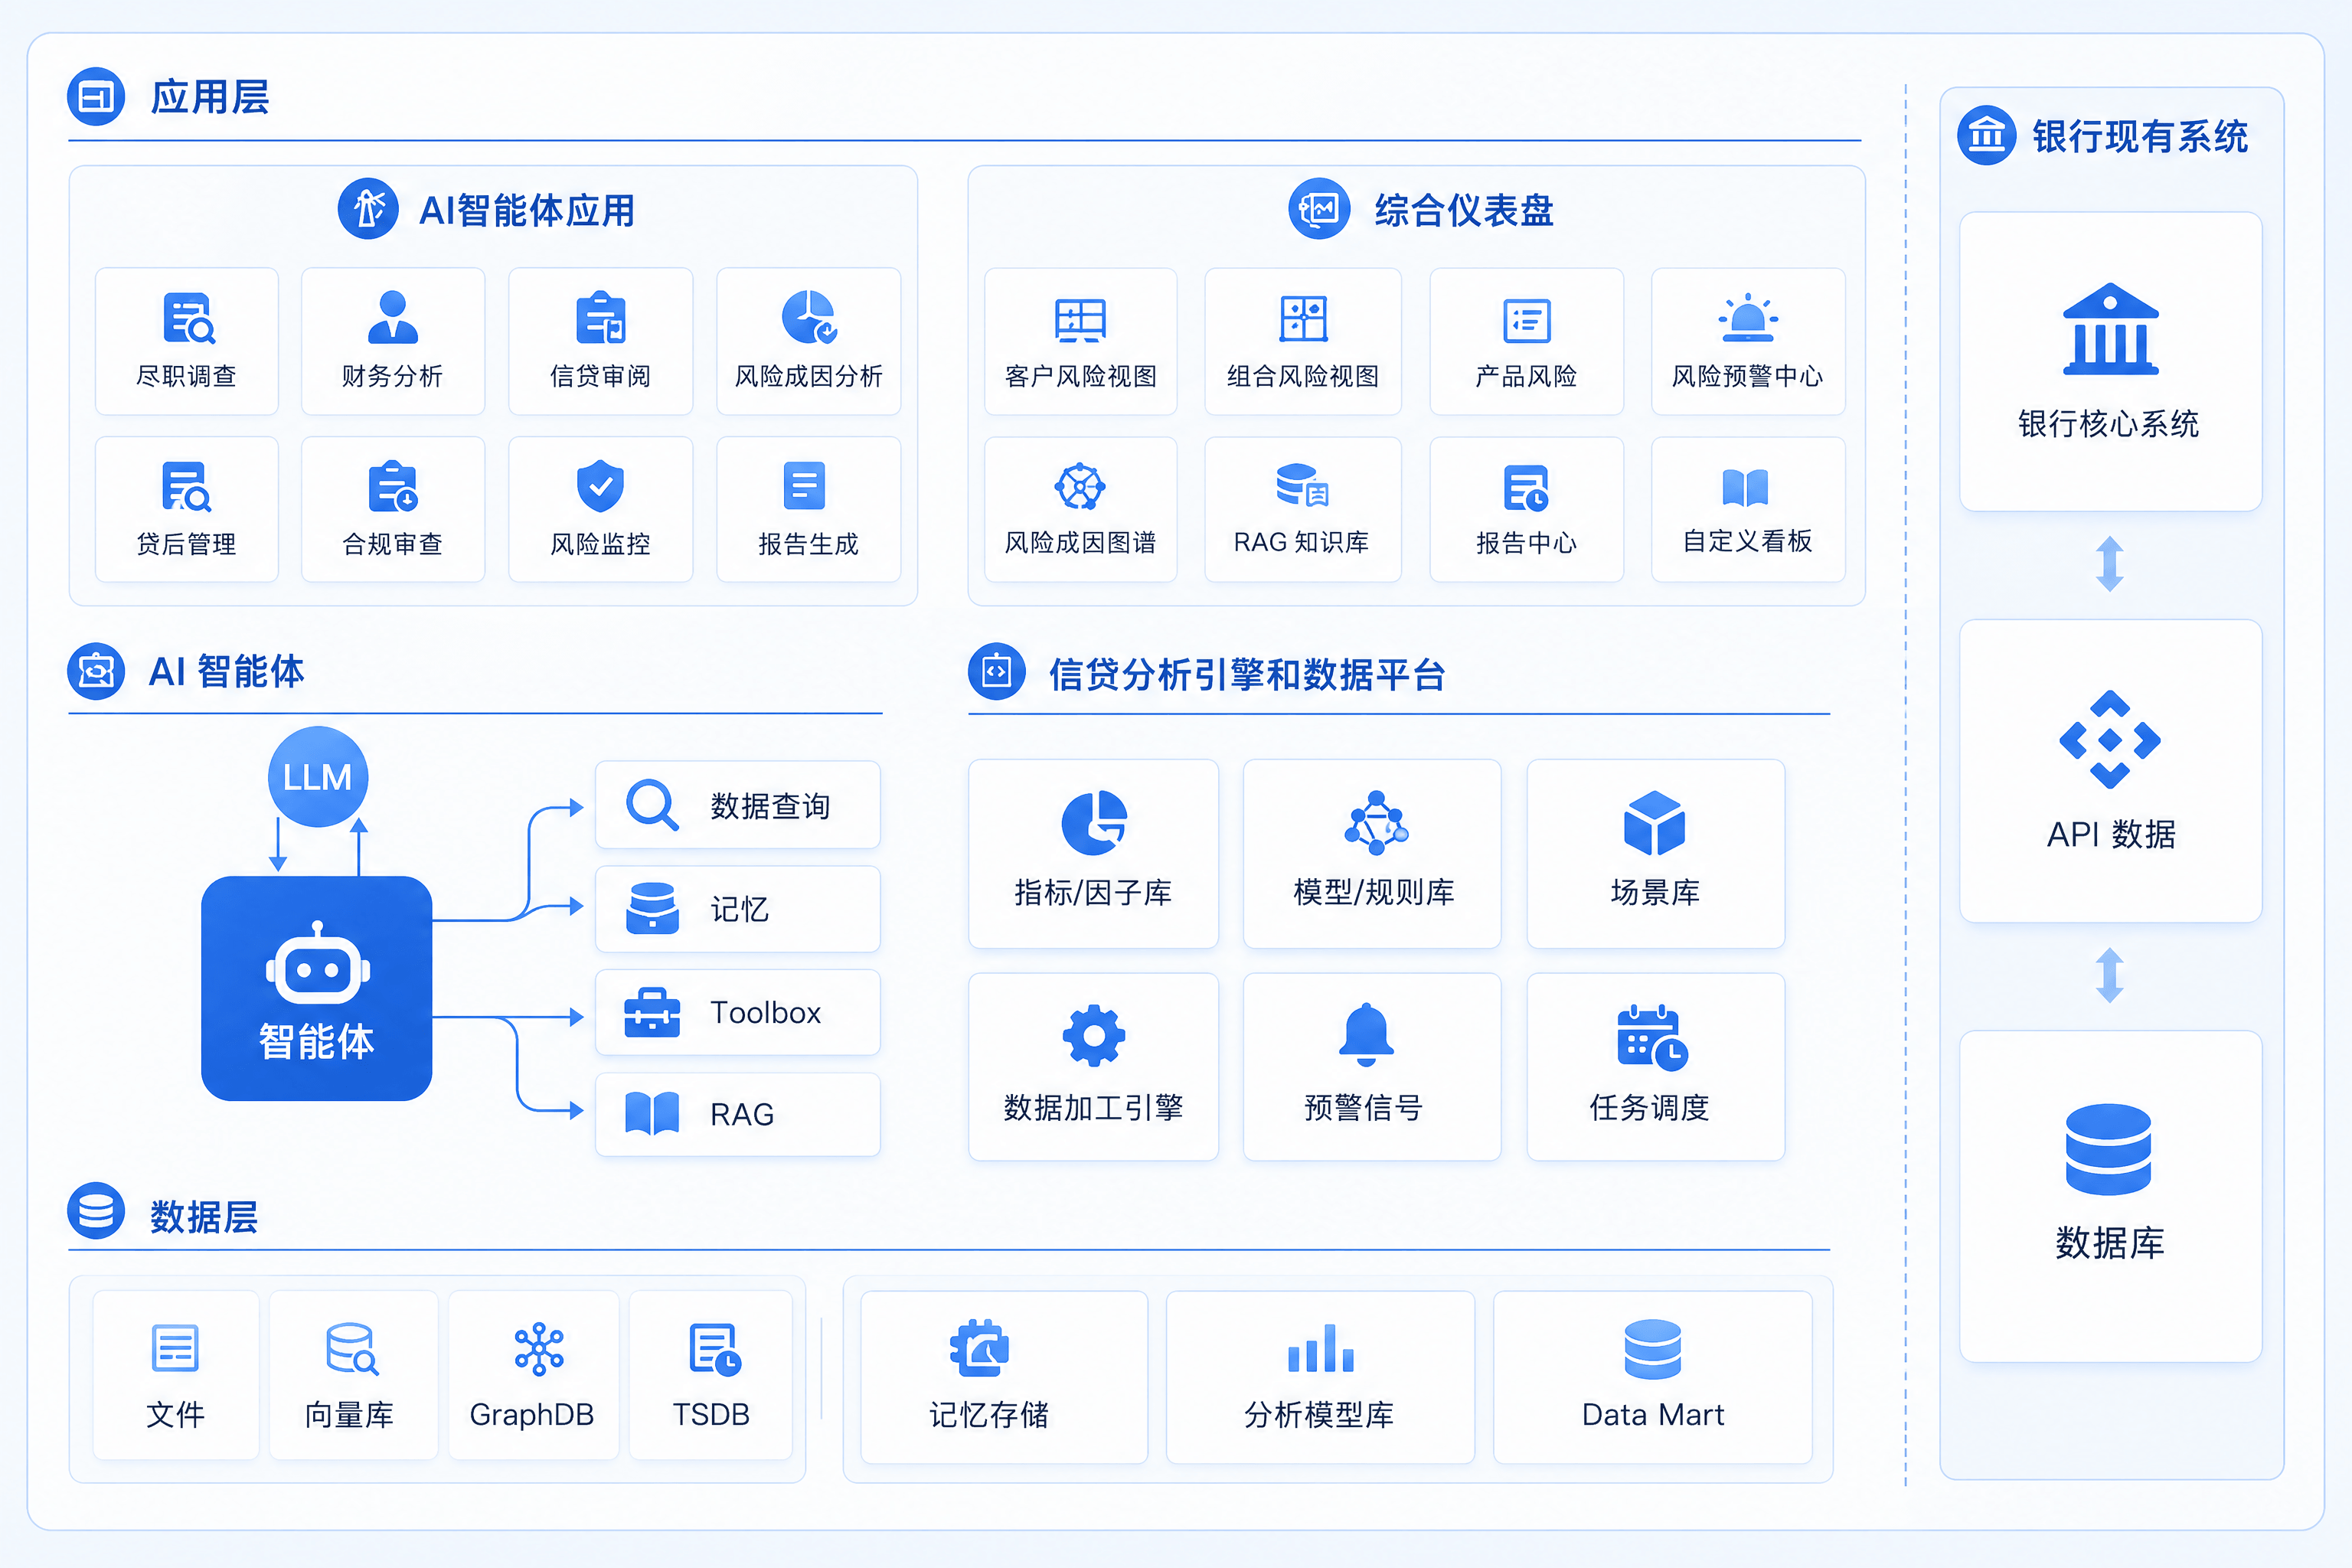Click the 银行核心系统 bank building icon
This screenshot has width=2352, height=1568.
point(2110,329)
